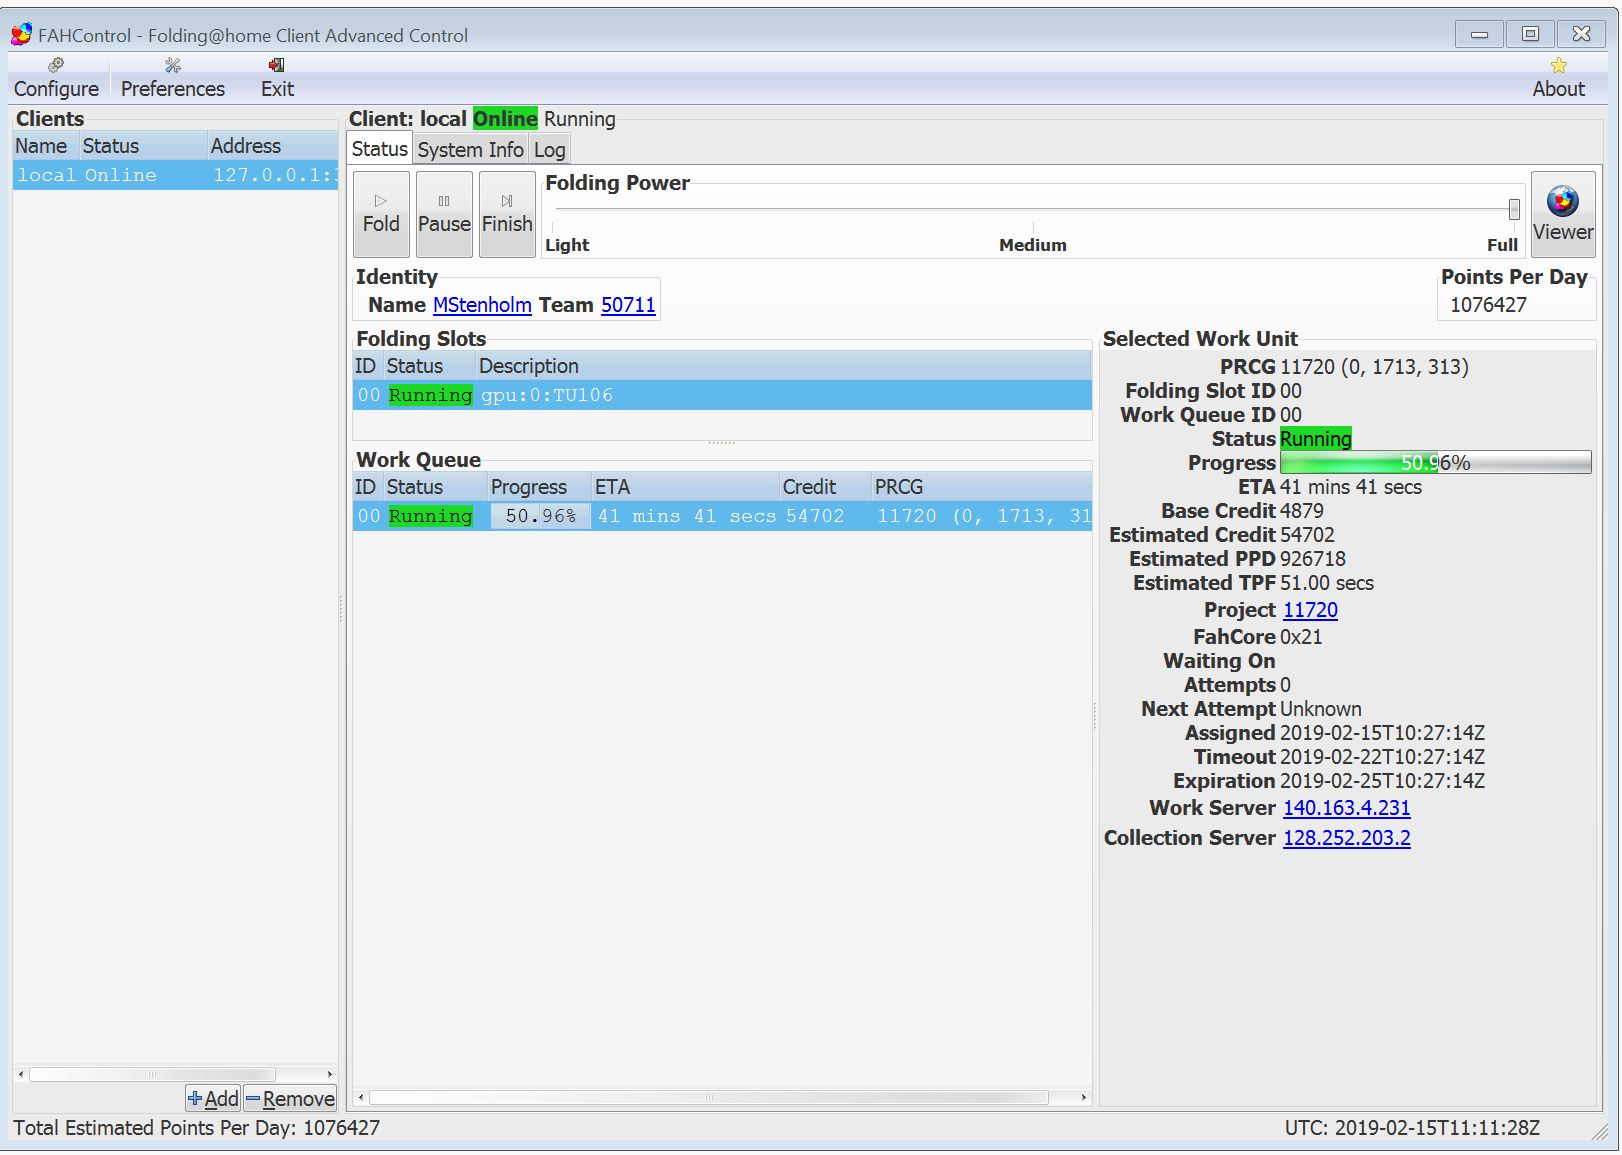Switch to the System Info tab
1622x1155 pixels.
[470, 150]
